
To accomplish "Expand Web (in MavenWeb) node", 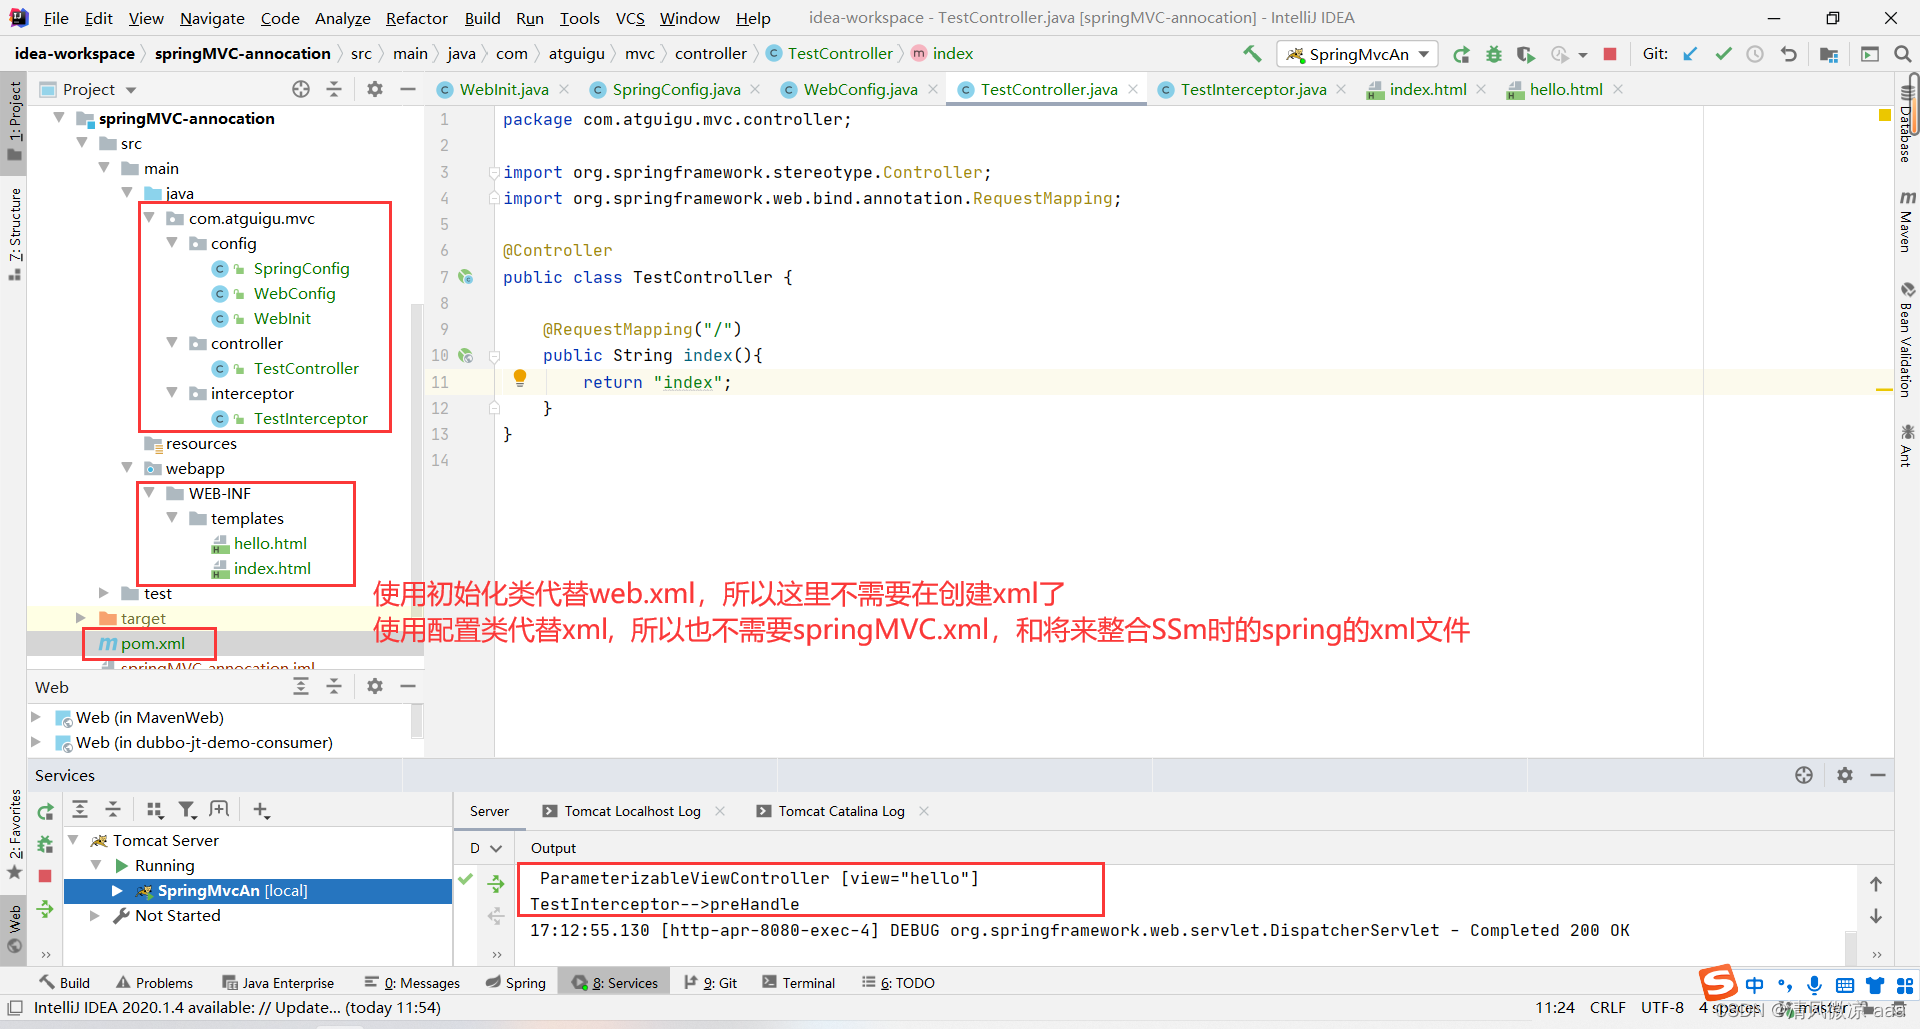I will point(36,717).
